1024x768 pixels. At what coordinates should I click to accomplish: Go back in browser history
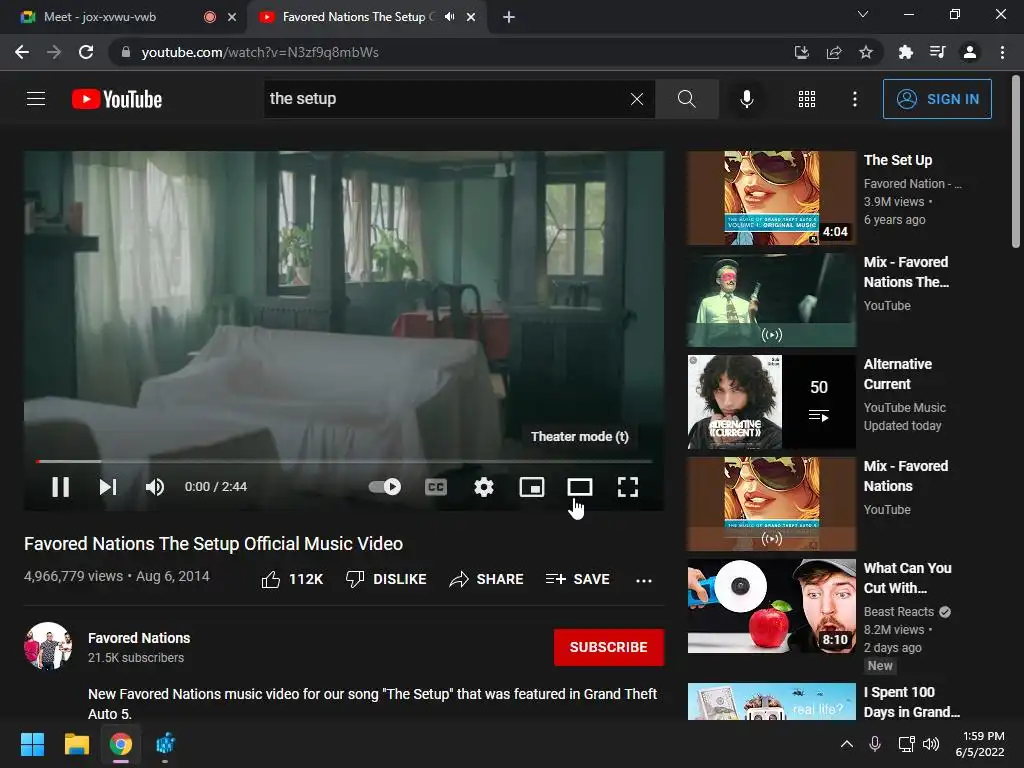point(22,52)
